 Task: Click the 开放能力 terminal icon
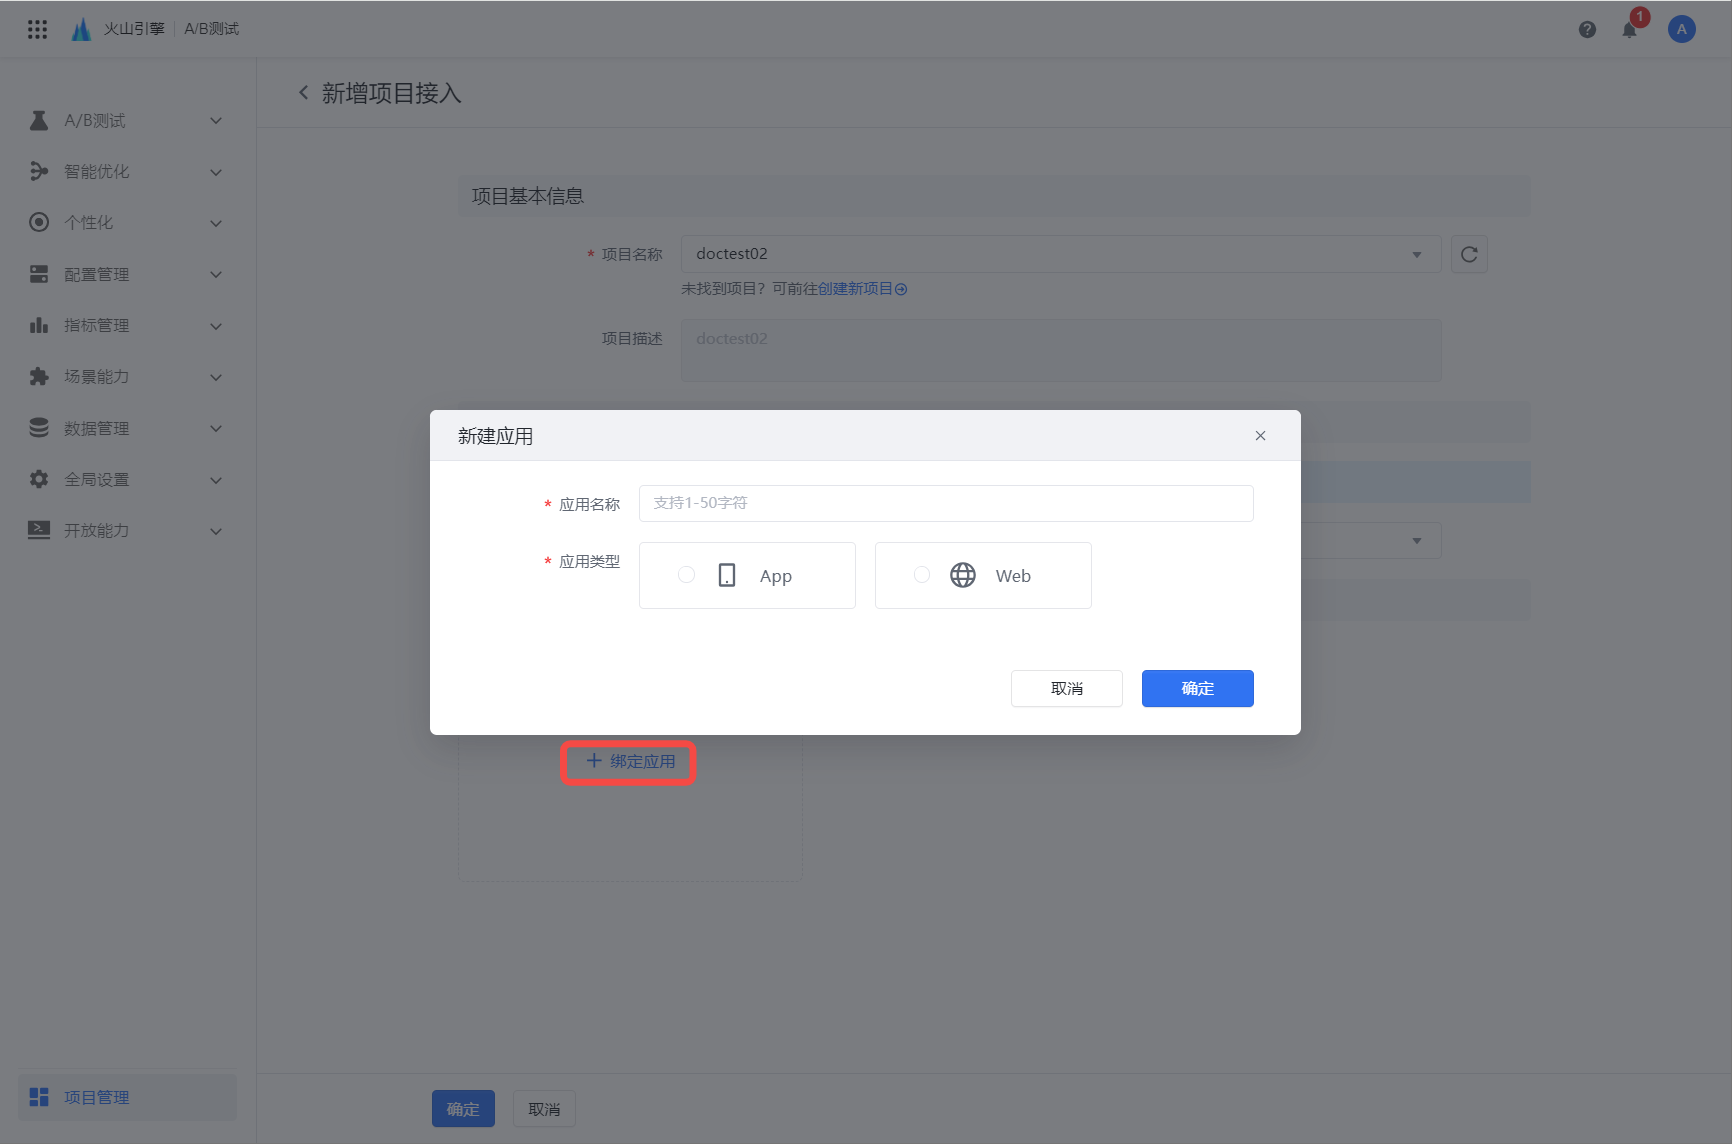click(x=39, y=530)
